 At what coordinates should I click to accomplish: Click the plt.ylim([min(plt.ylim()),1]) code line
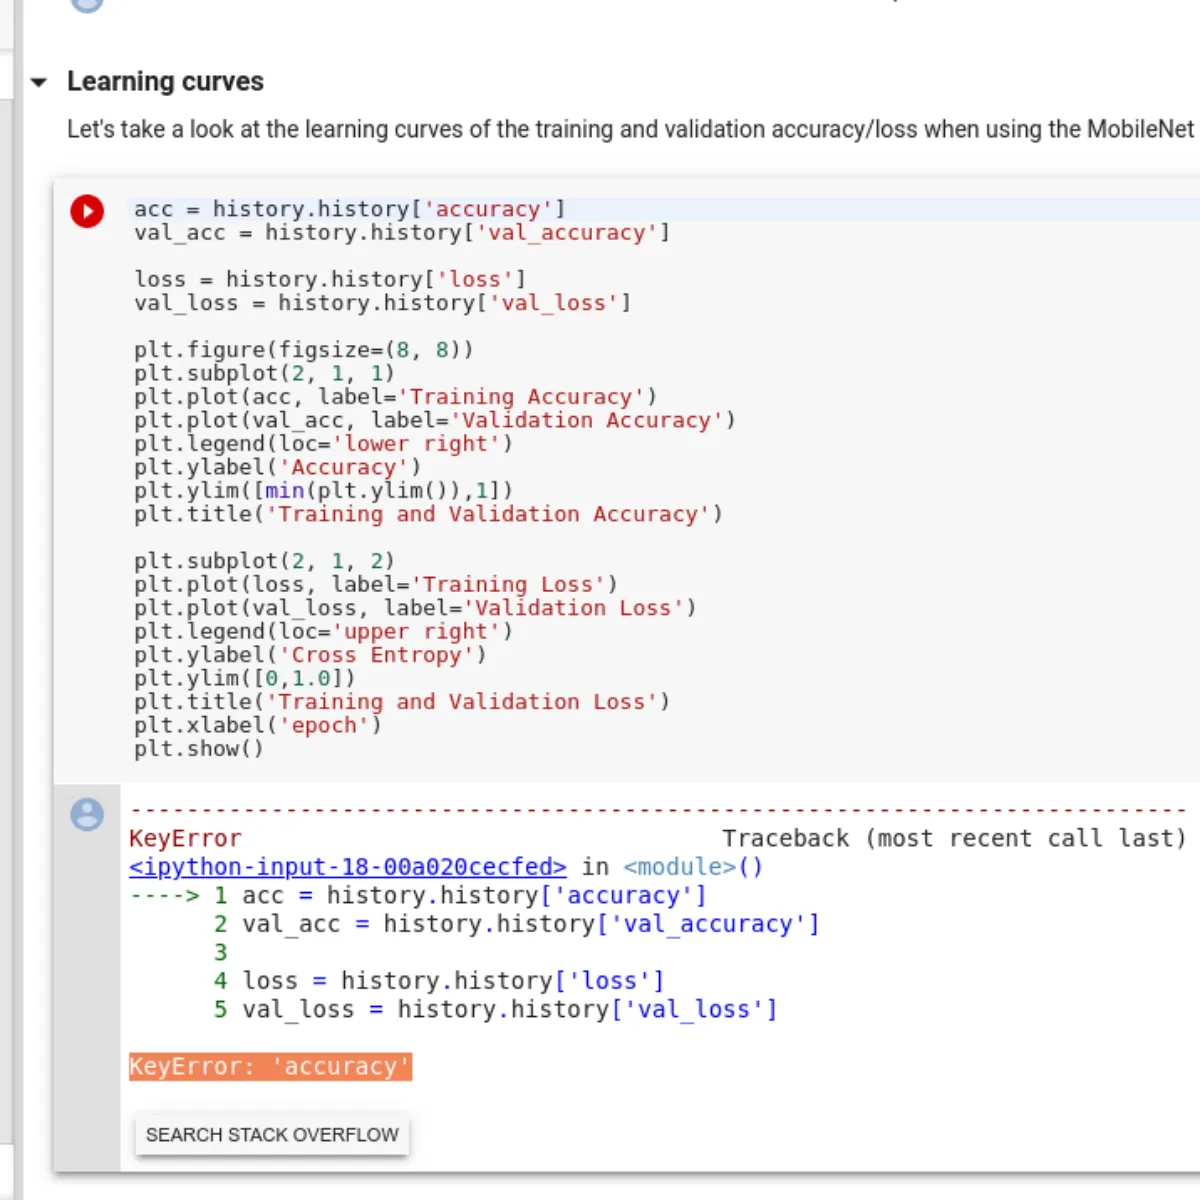324,490
